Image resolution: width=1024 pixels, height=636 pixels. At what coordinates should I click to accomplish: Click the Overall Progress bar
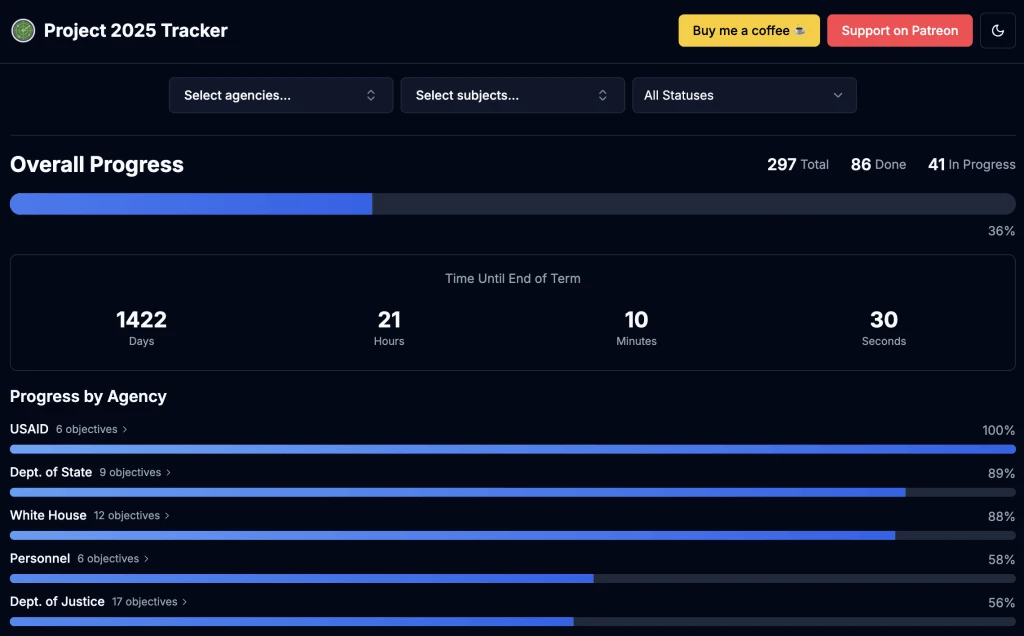point(513,204)
